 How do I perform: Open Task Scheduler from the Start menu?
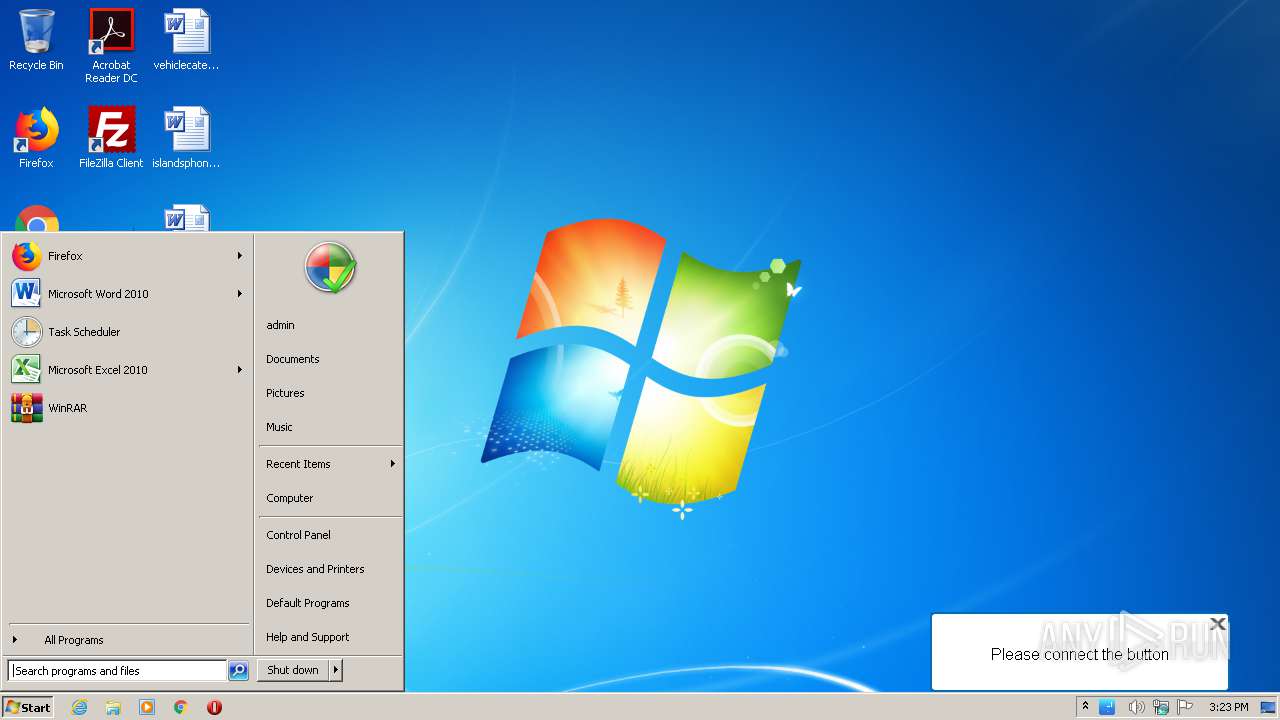tap(128, 332)
